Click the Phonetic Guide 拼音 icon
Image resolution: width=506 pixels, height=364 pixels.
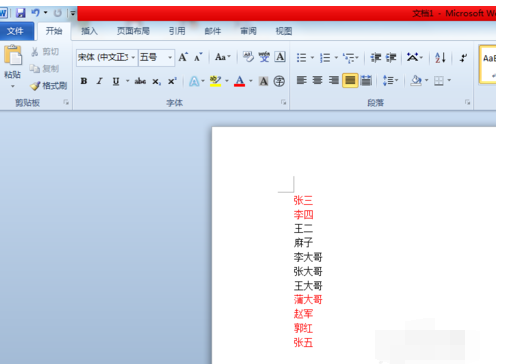264,57
